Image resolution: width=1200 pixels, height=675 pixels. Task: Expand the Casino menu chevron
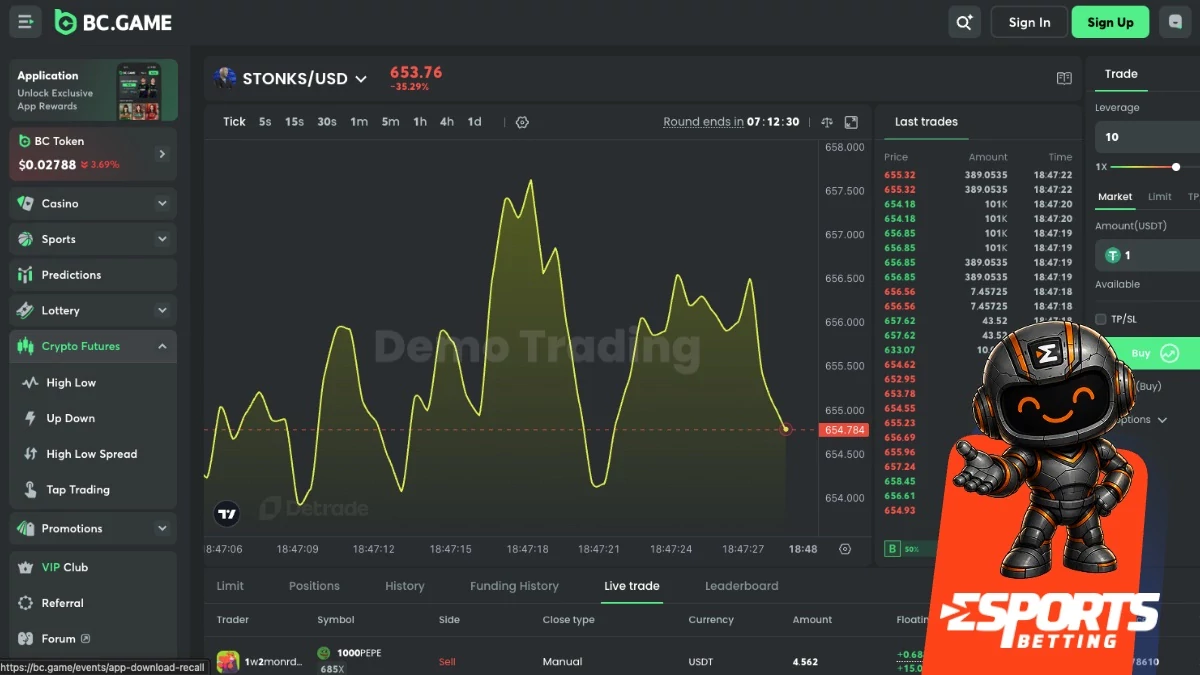(162, 203)
